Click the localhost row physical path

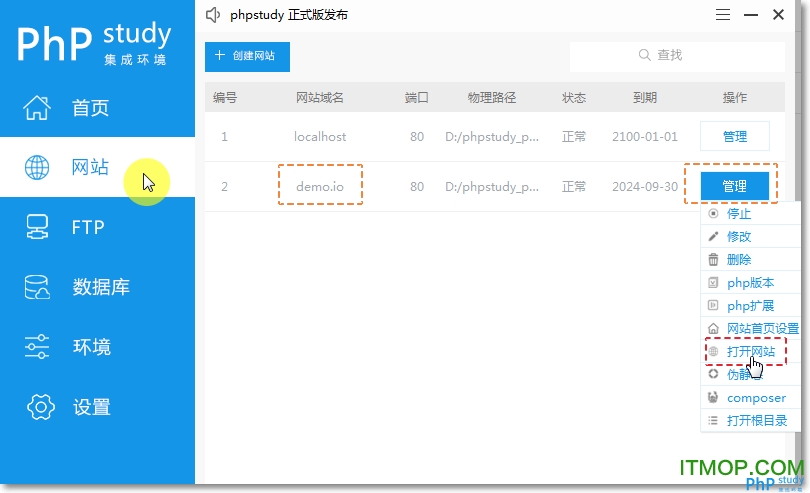(x=492, y=136)
